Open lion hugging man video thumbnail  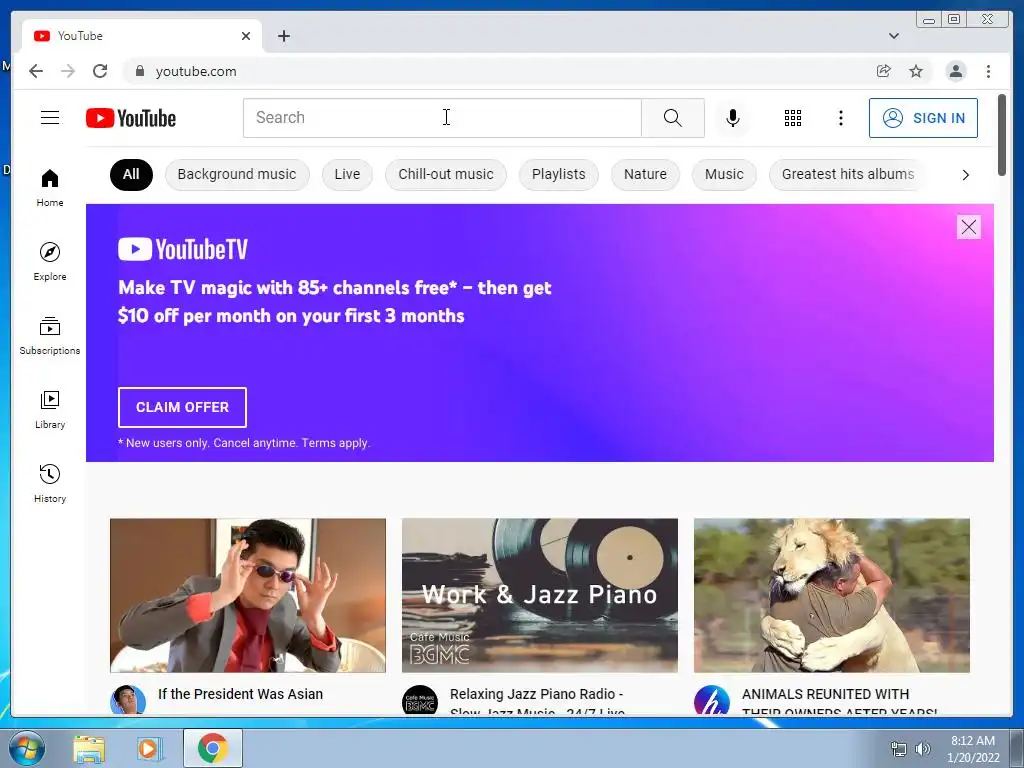point(831,595)
